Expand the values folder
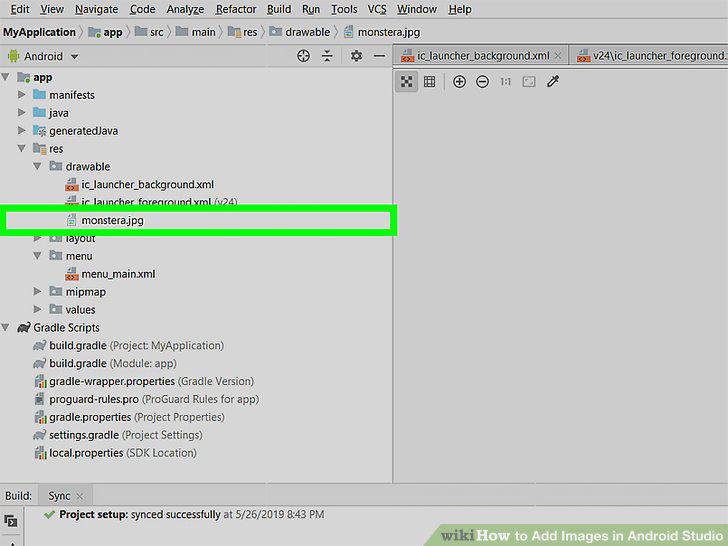The image size is (728, 546). [38, 309]
